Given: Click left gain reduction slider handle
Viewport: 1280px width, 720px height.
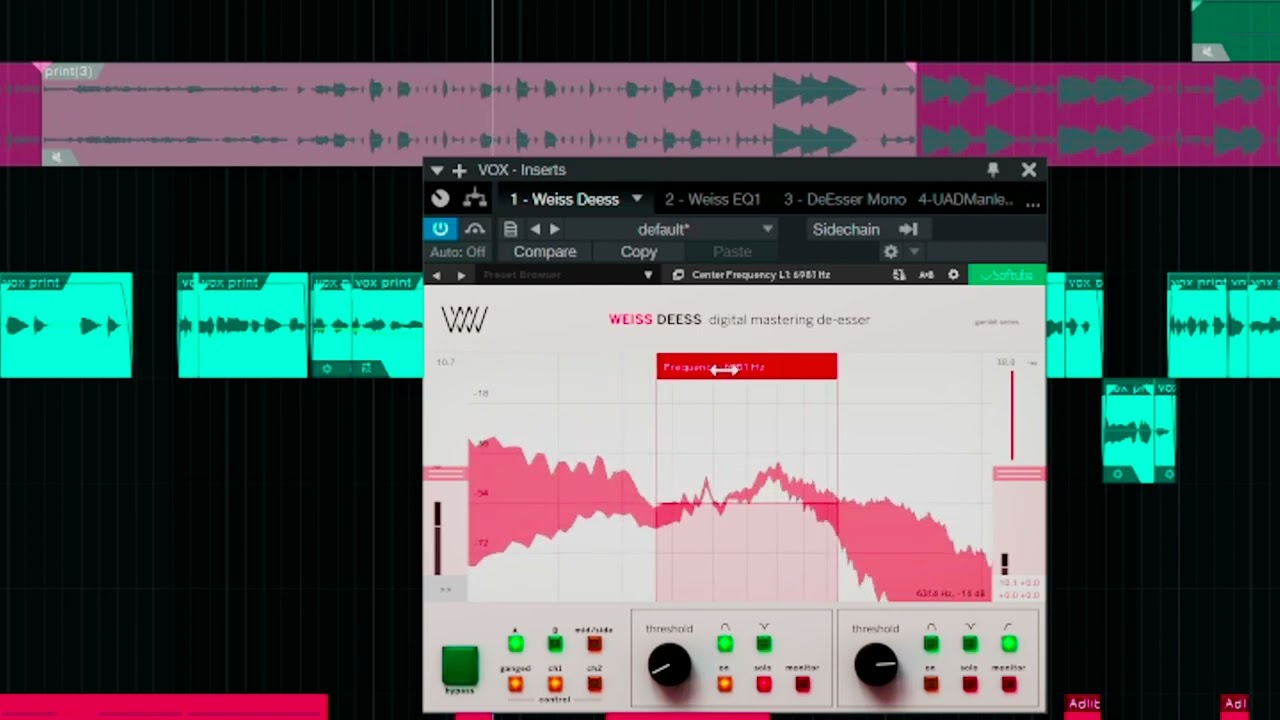Looking at the screenshot, I should tap(445, 474).
